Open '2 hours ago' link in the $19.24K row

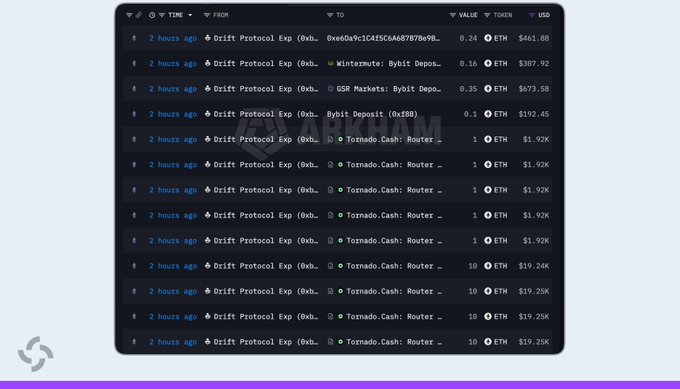coord(173,266)
